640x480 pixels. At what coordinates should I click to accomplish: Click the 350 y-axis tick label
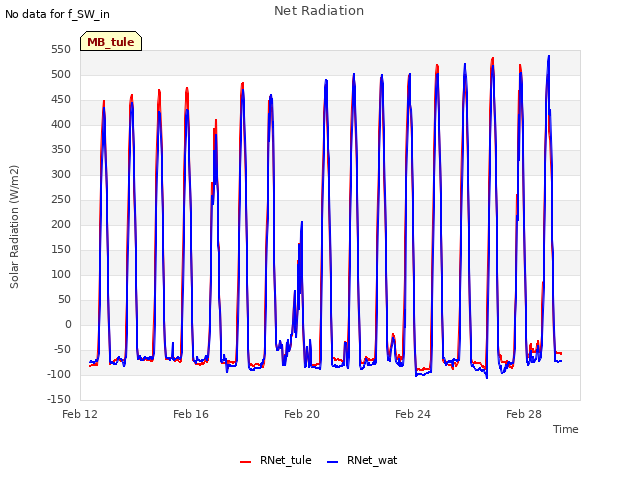click(x=61, y=150)
